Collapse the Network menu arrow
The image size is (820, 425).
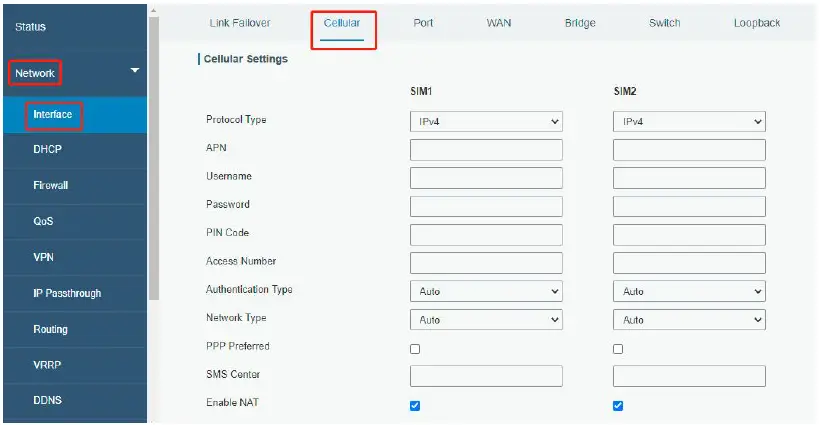coord(135,71)
